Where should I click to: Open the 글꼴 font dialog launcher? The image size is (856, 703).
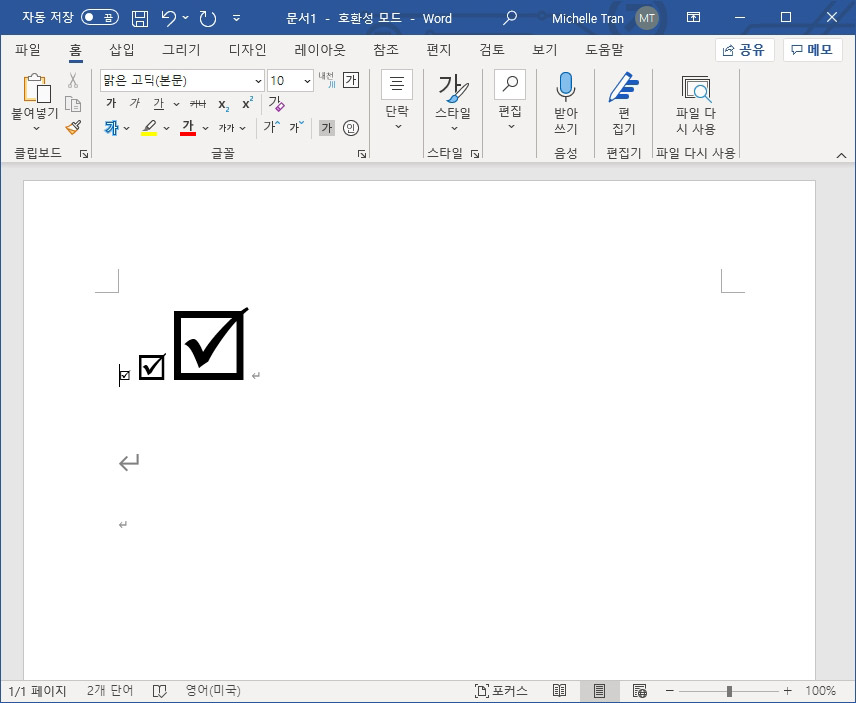coord(362,154)
